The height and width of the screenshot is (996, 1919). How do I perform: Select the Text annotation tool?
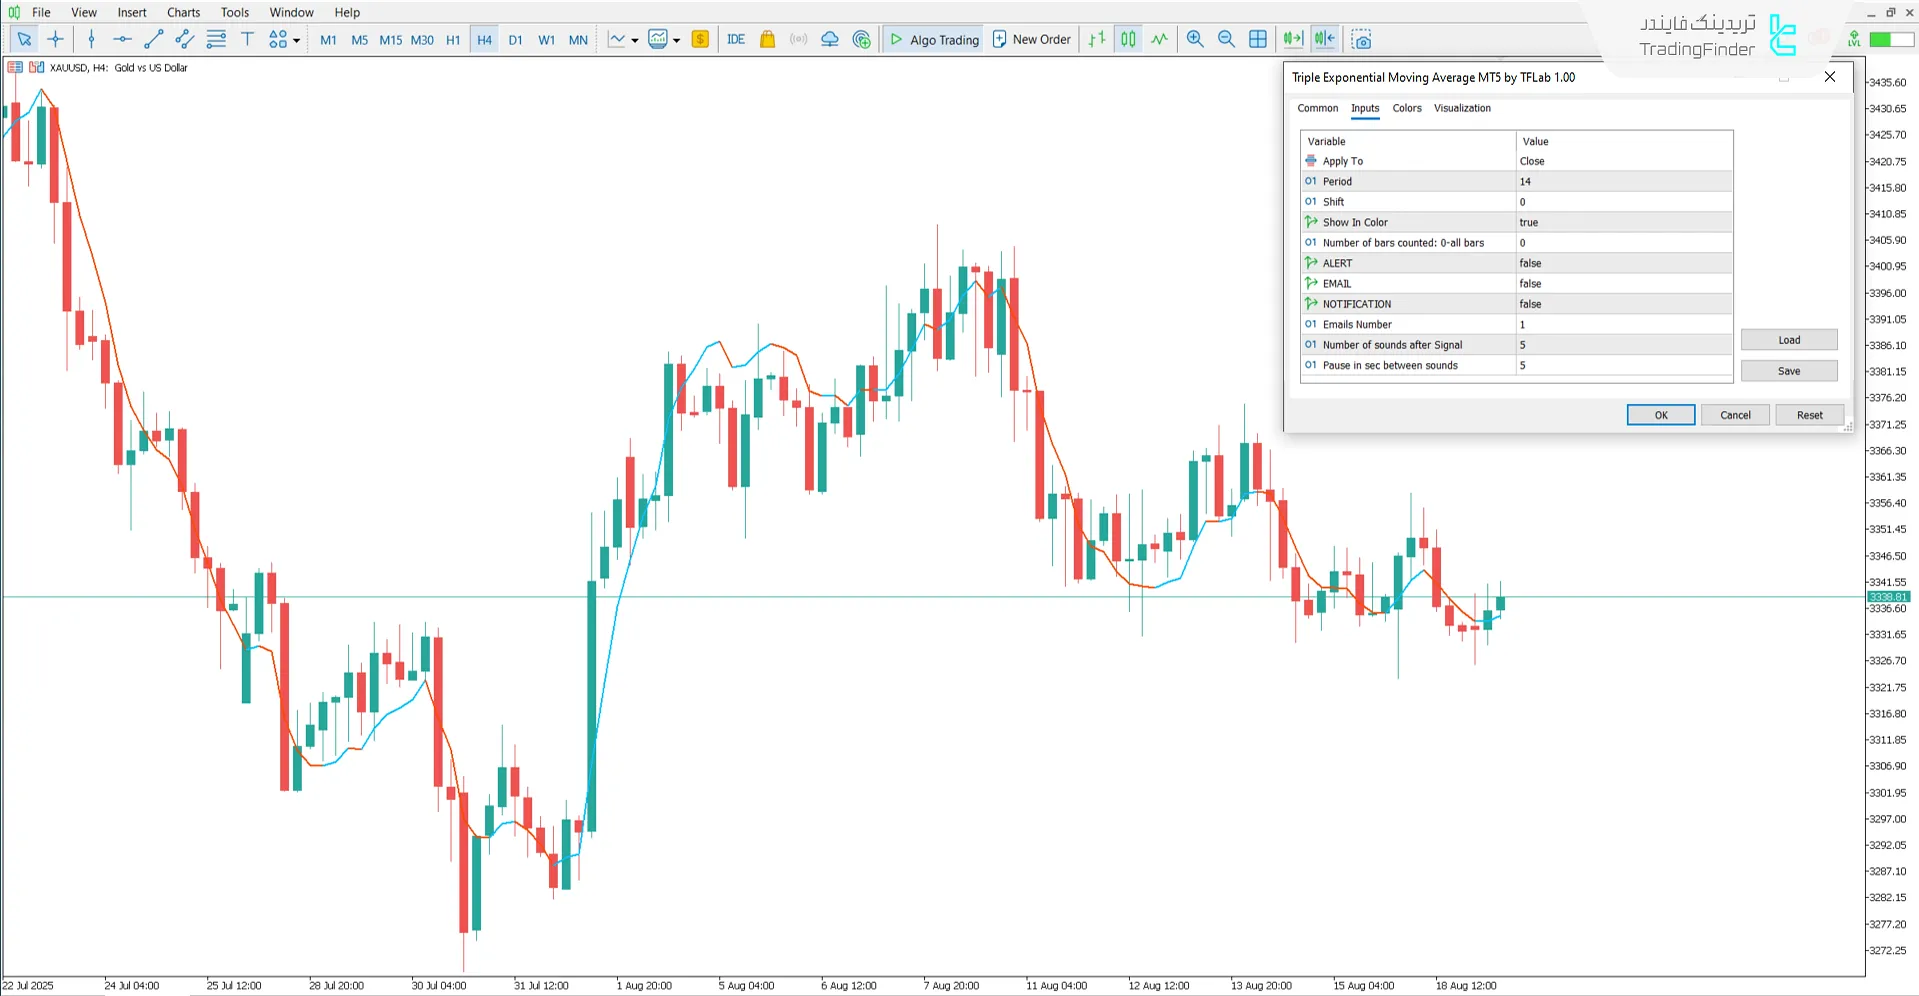click(247, 39)
